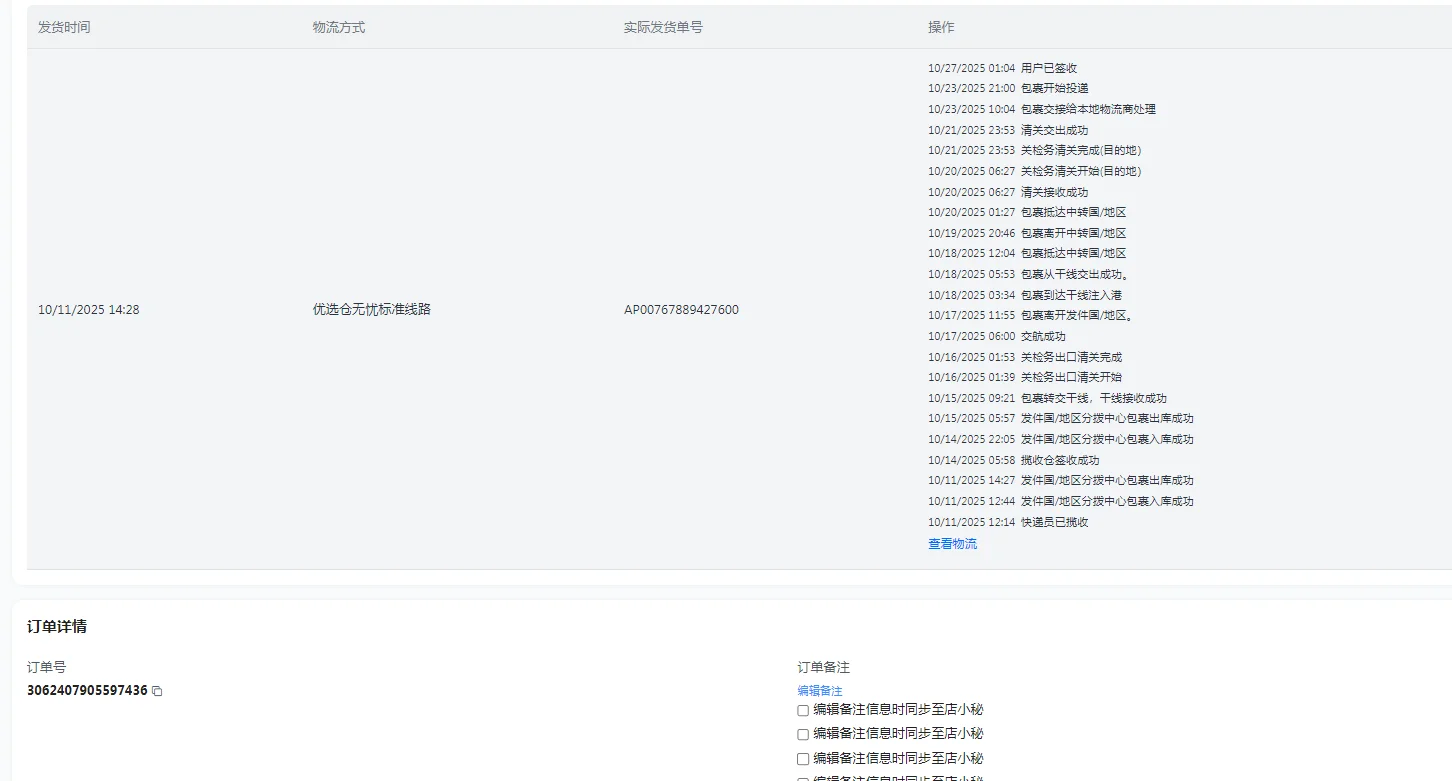
Task: Select ship time 10/11/2025 14:28
Action: pos(89,310)
